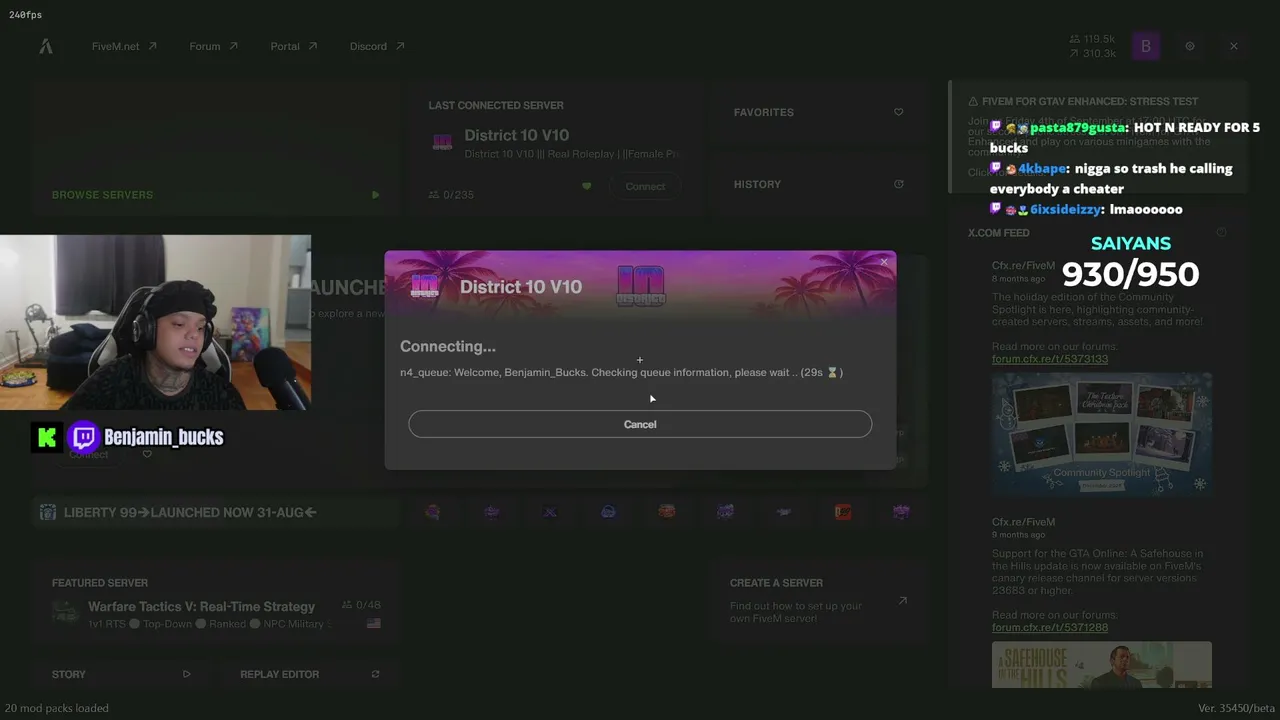This screenshot has height=720, width=1280.
Task: Open the Forum link in the top bar
Action: click(213, 46)
